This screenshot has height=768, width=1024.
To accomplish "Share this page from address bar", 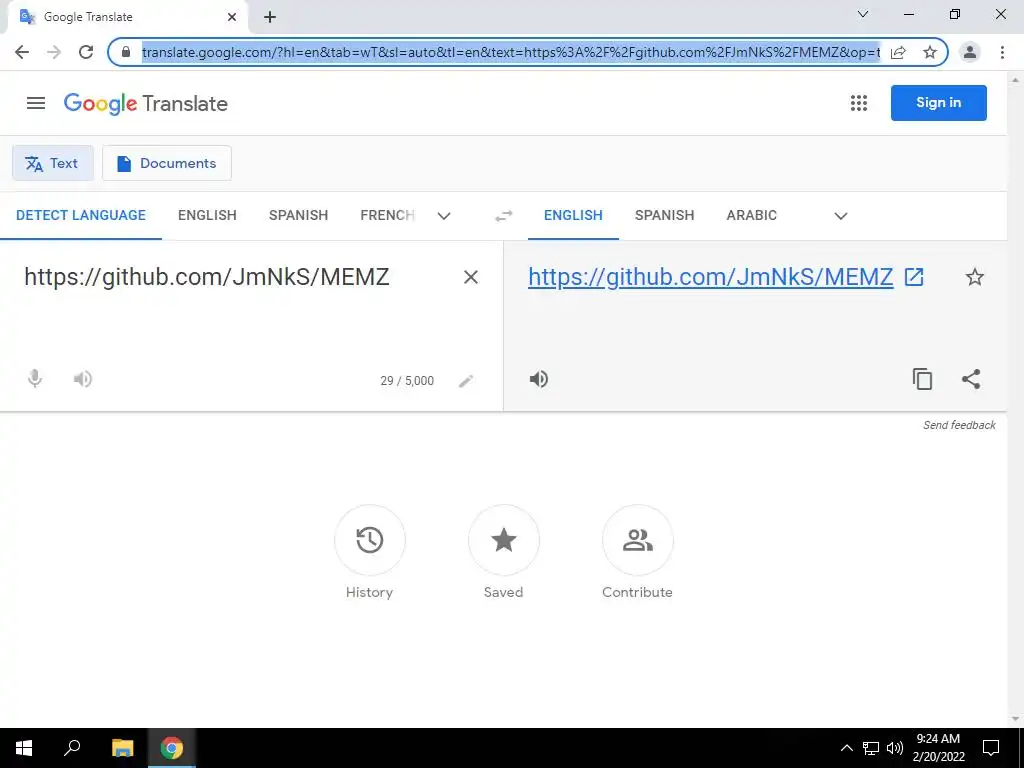I will pos(898,52).
